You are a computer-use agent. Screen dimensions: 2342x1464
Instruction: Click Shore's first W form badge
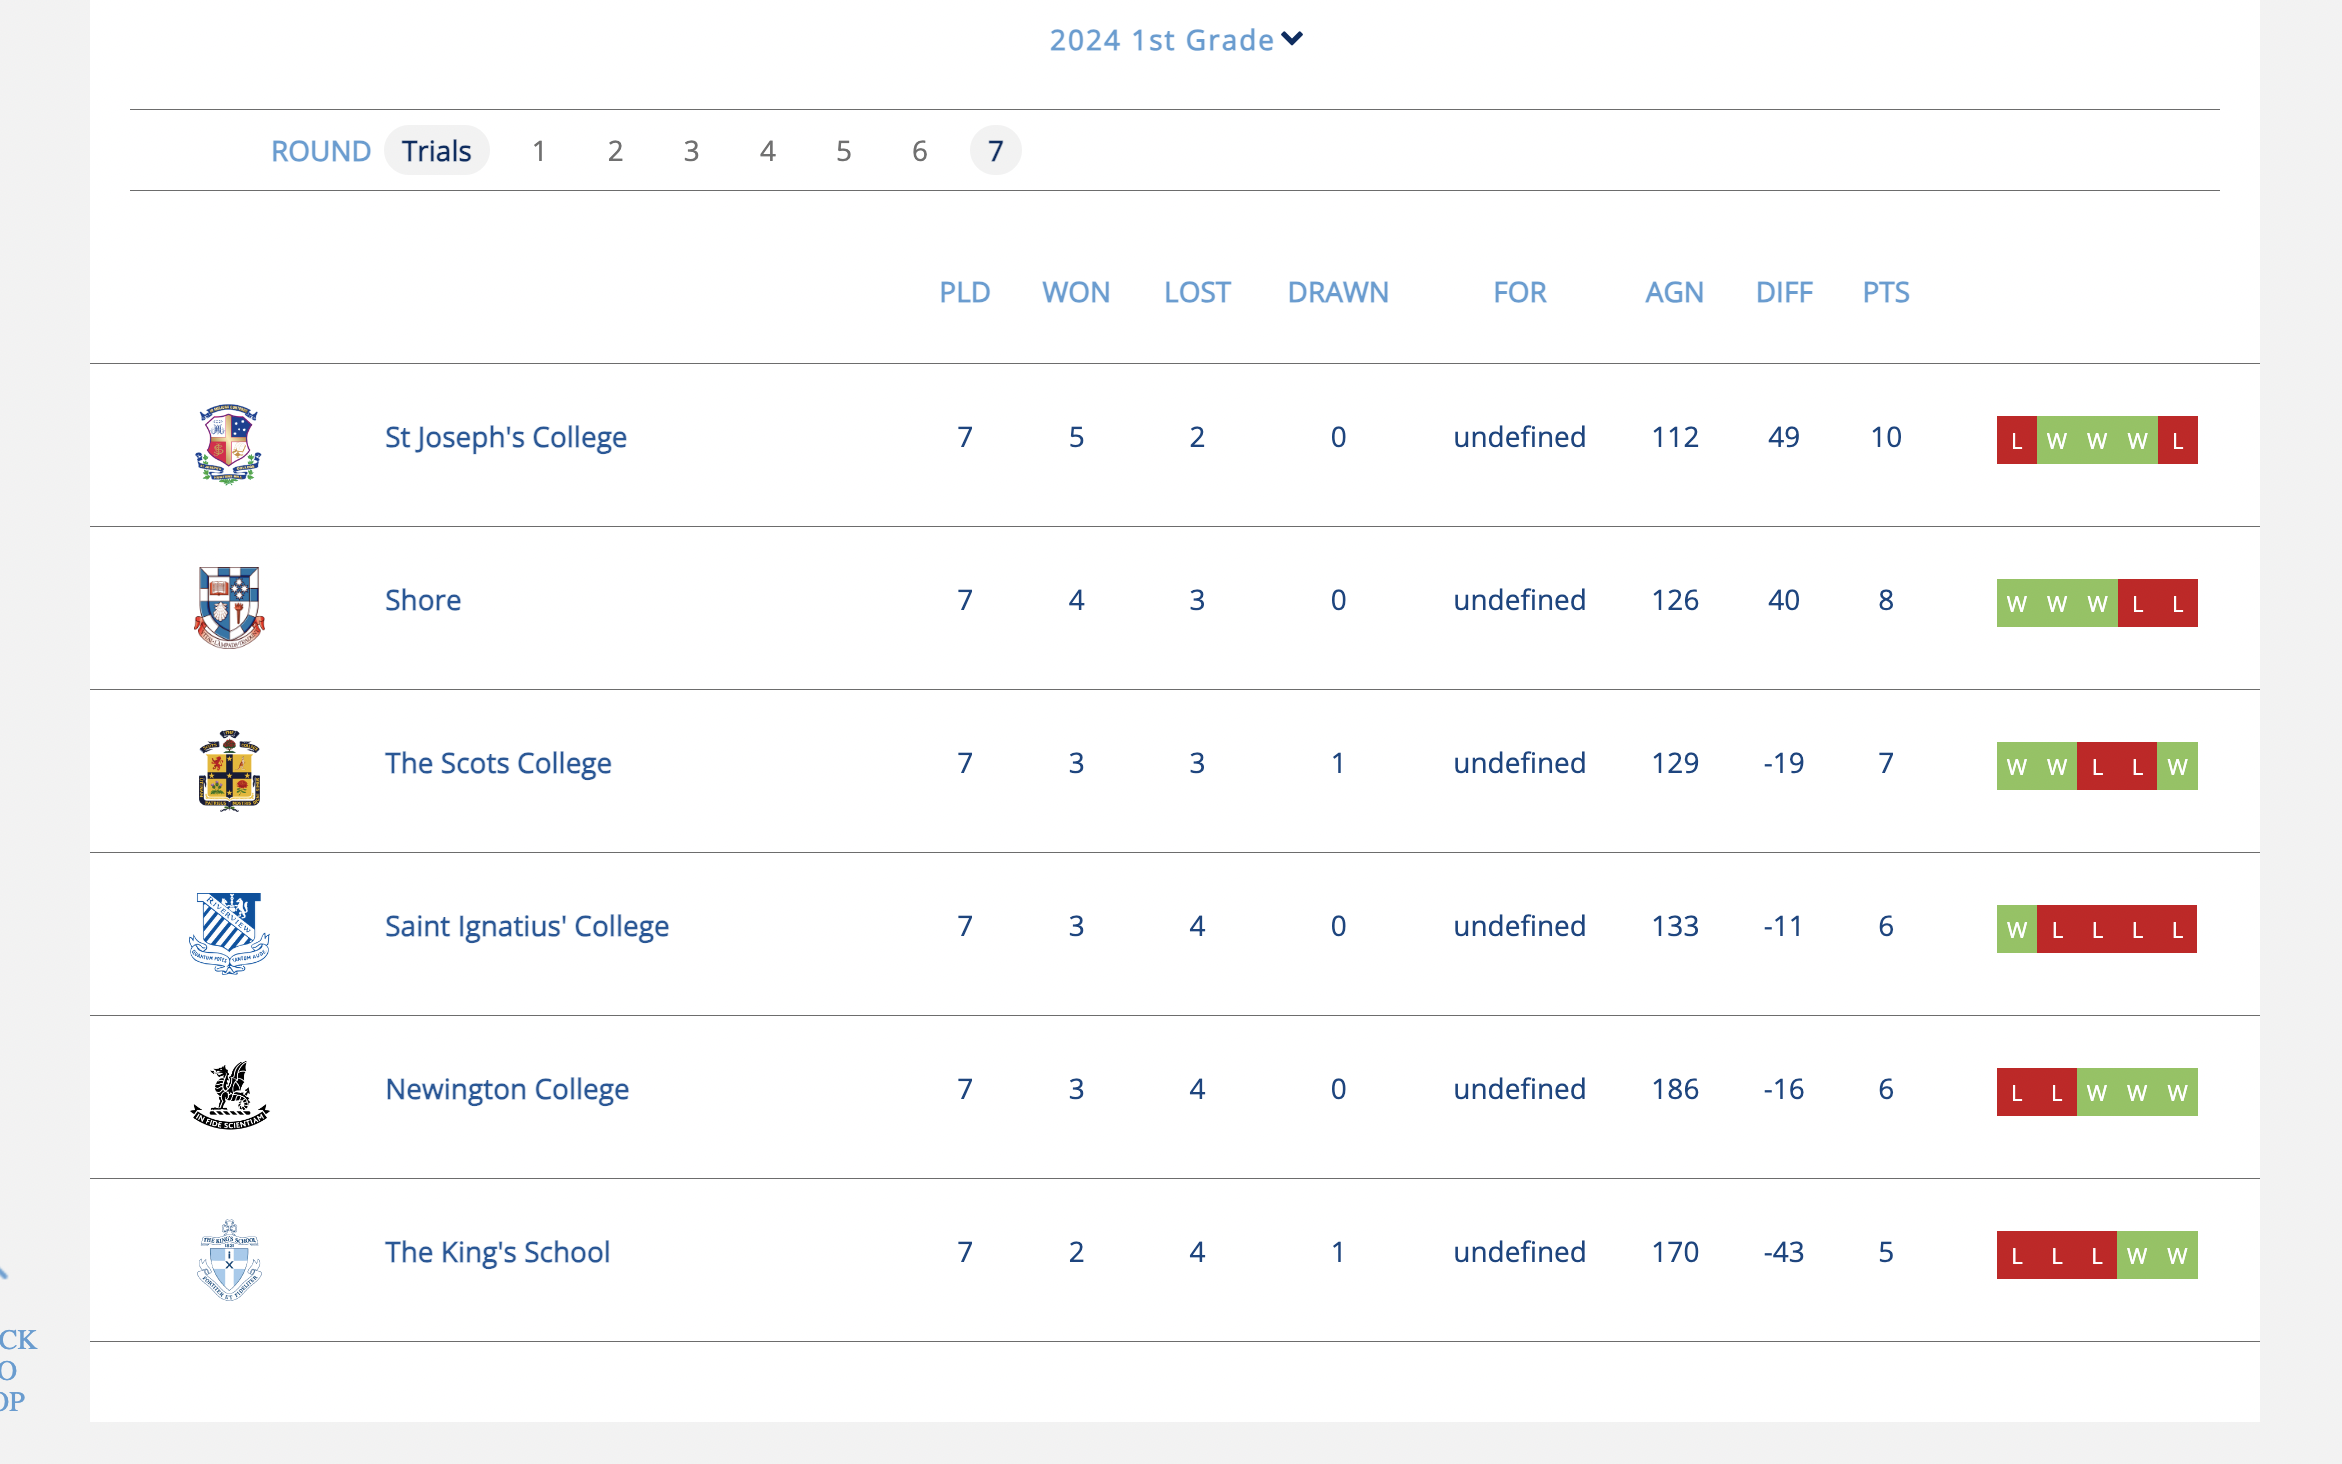click(x=2017, y=603)
